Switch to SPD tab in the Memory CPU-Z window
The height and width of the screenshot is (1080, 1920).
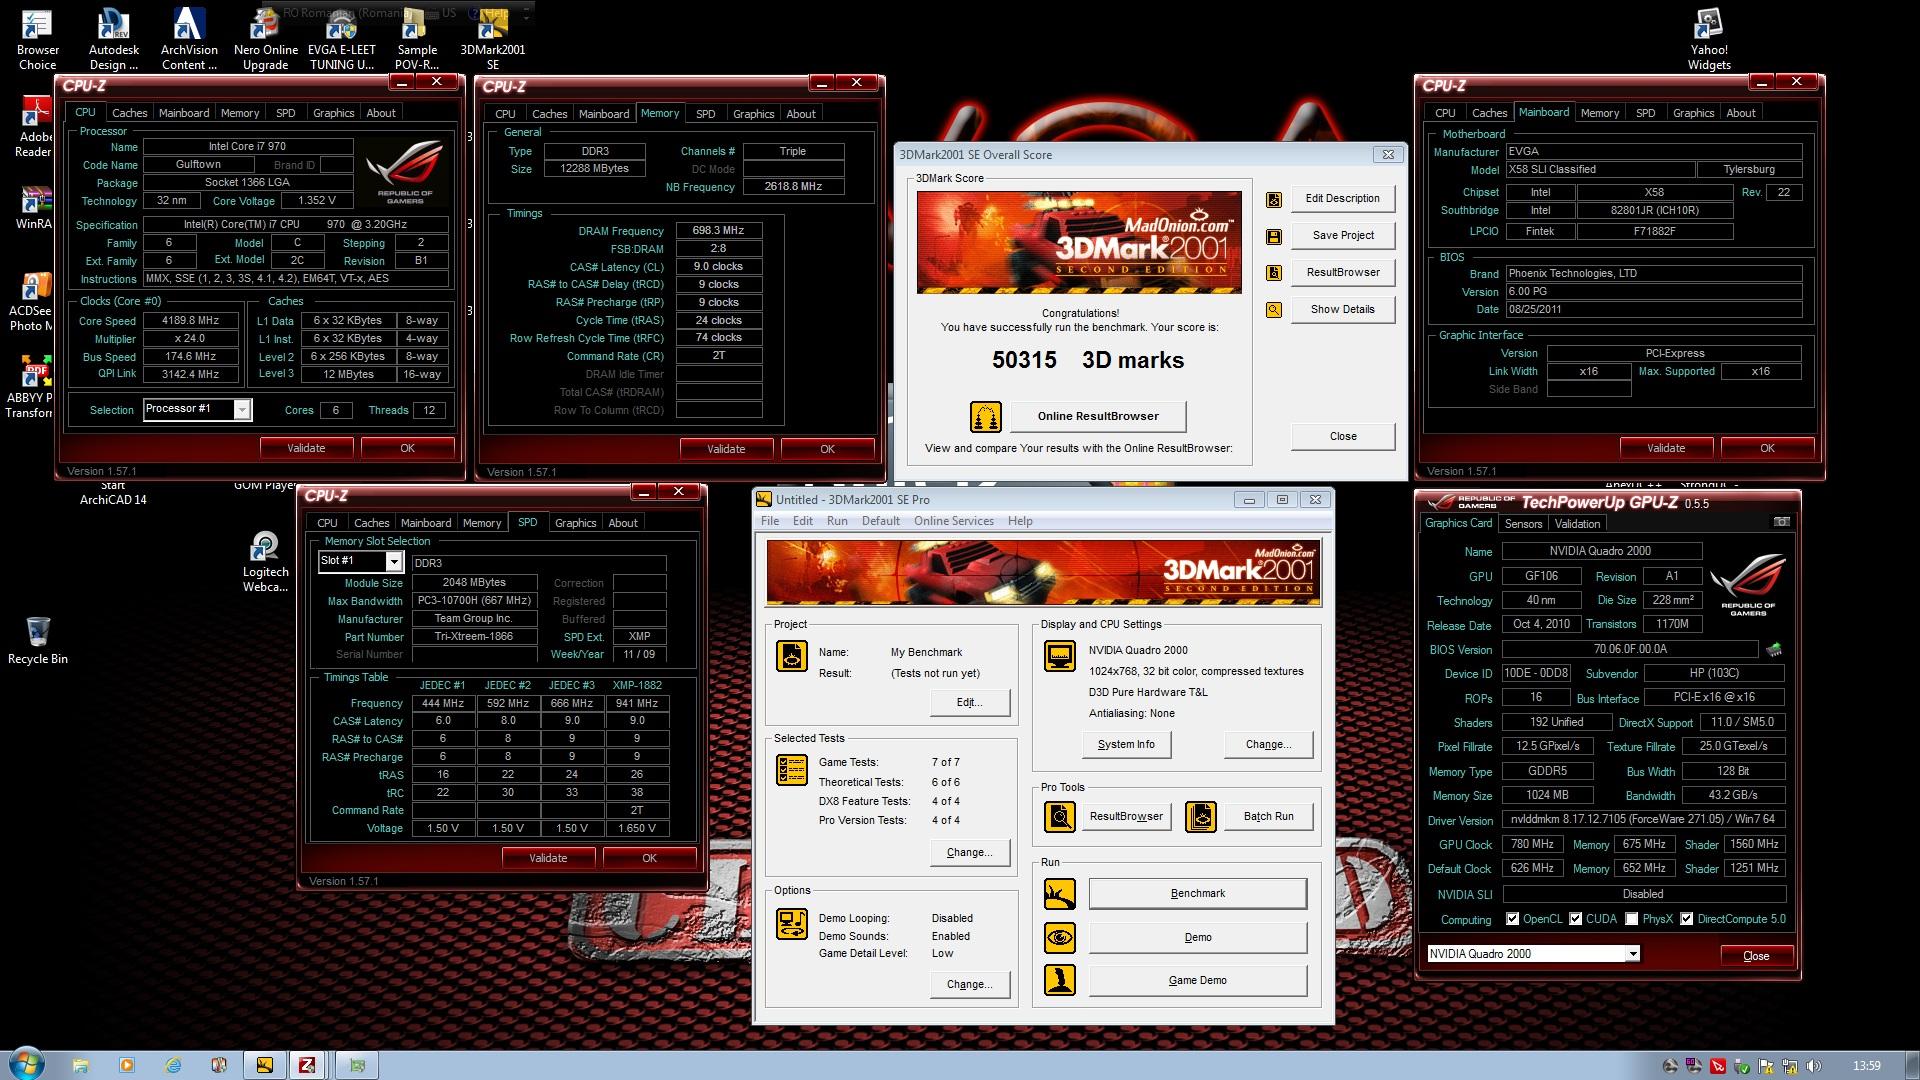click(x=705, y=114)
